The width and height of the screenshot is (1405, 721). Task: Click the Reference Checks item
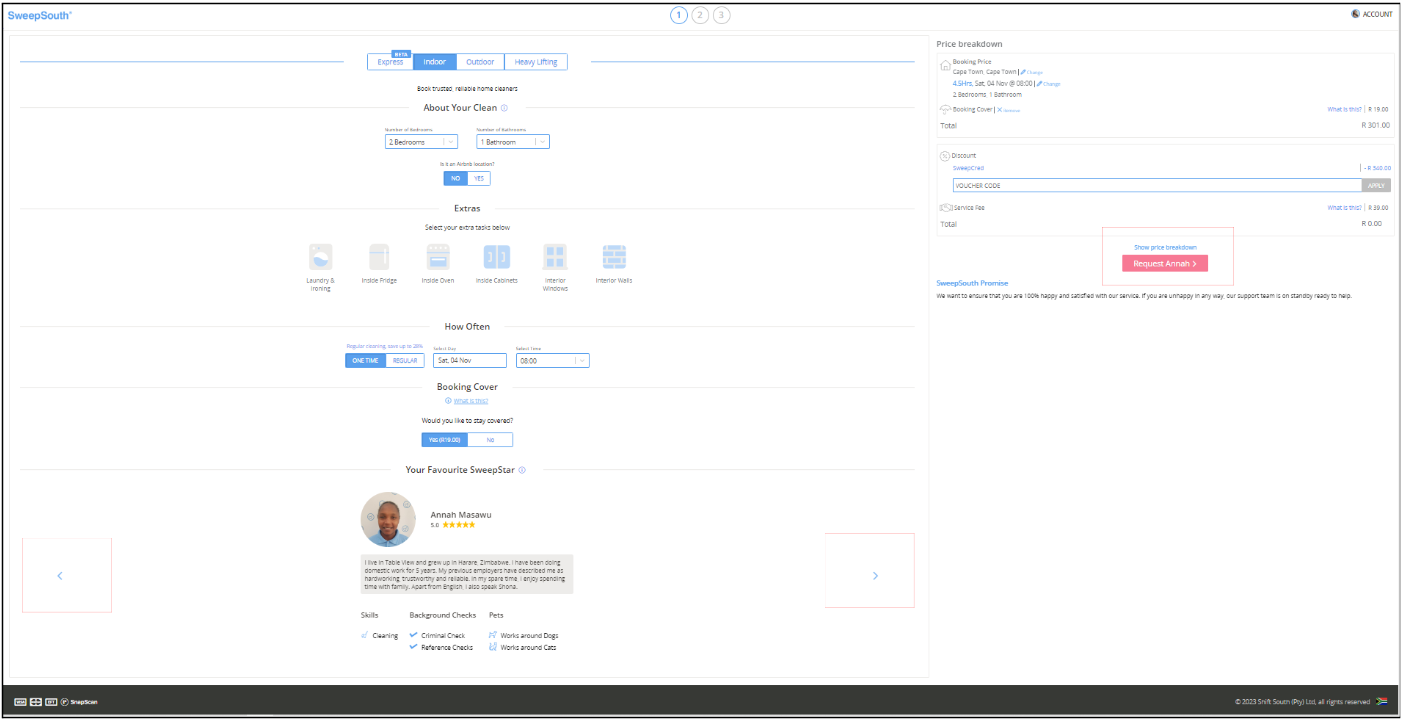[x=441, y=647]
